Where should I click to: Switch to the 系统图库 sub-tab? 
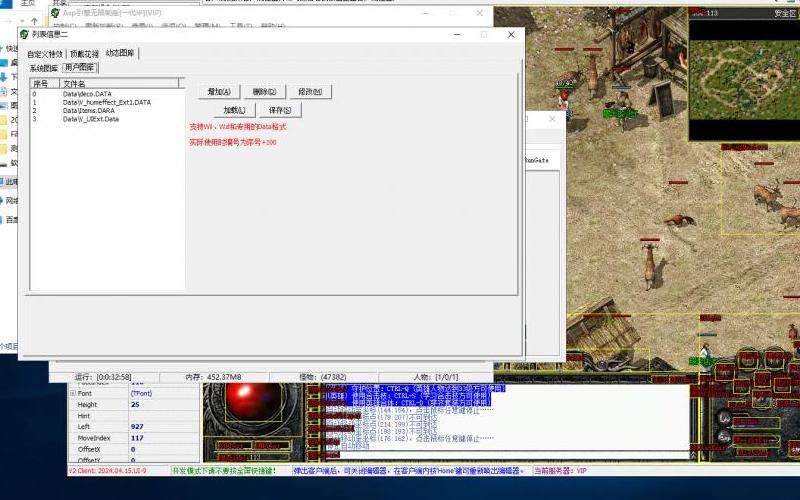[43, 68]
